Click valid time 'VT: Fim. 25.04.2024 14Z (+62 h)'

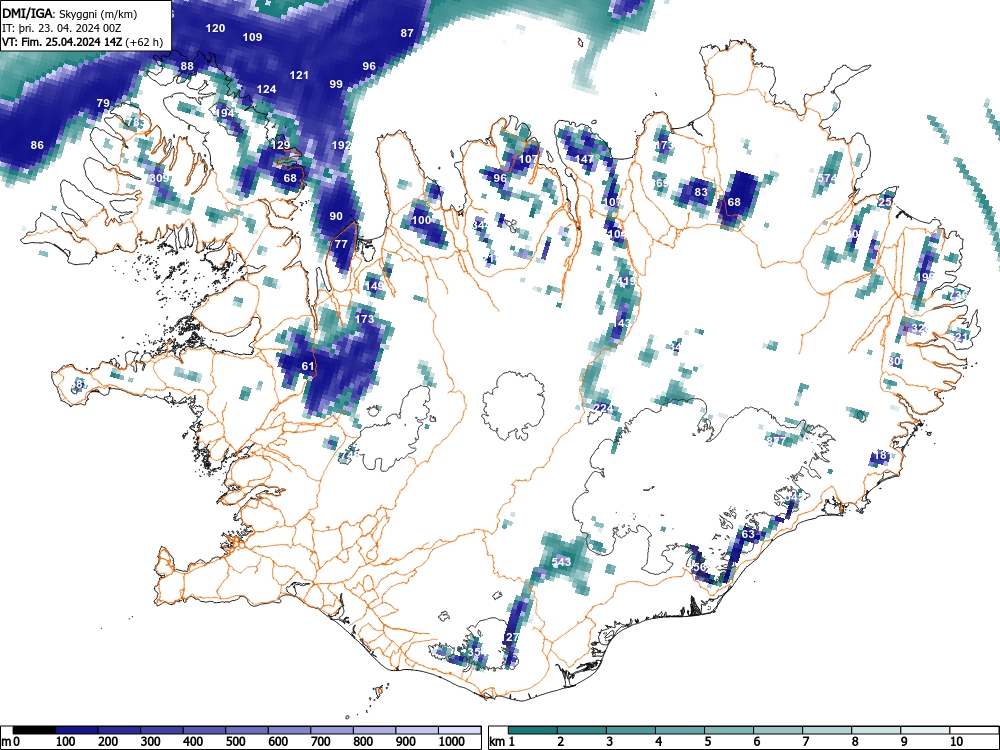tap(82, 42)
